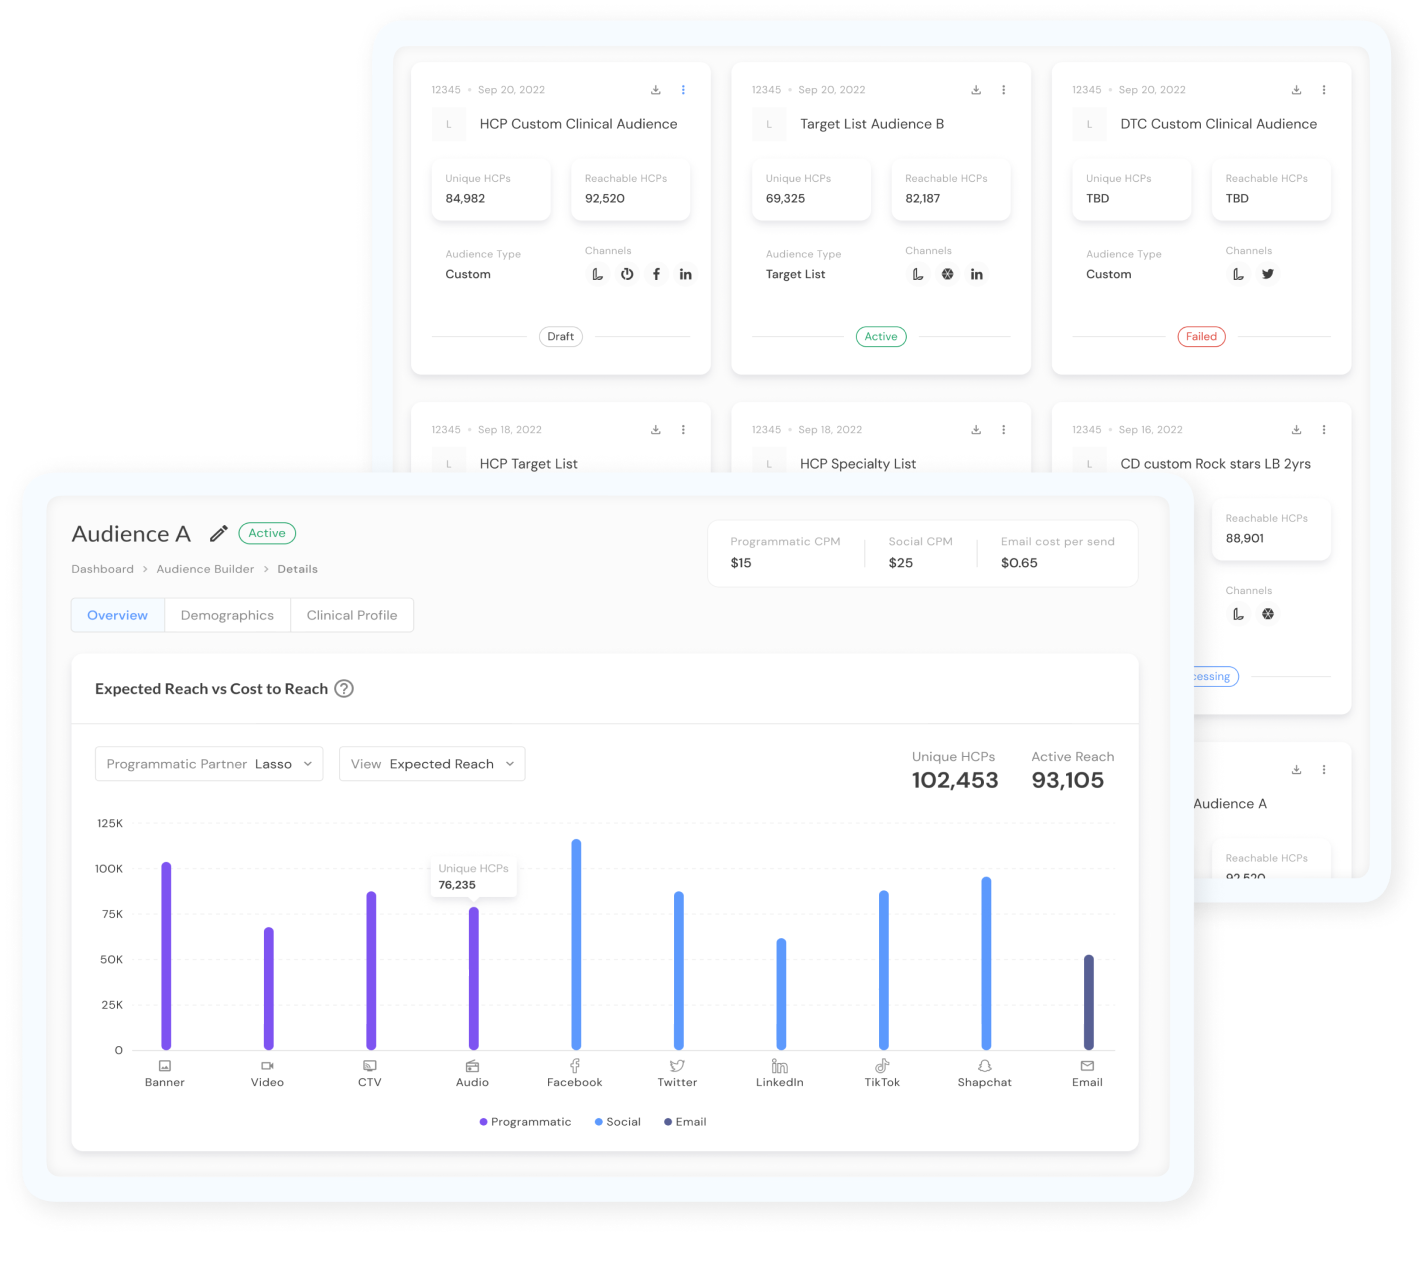Click the CTV channel icon below the chart
This screenshot has width=1424, height=1270.
click(x=370, y=1066)
